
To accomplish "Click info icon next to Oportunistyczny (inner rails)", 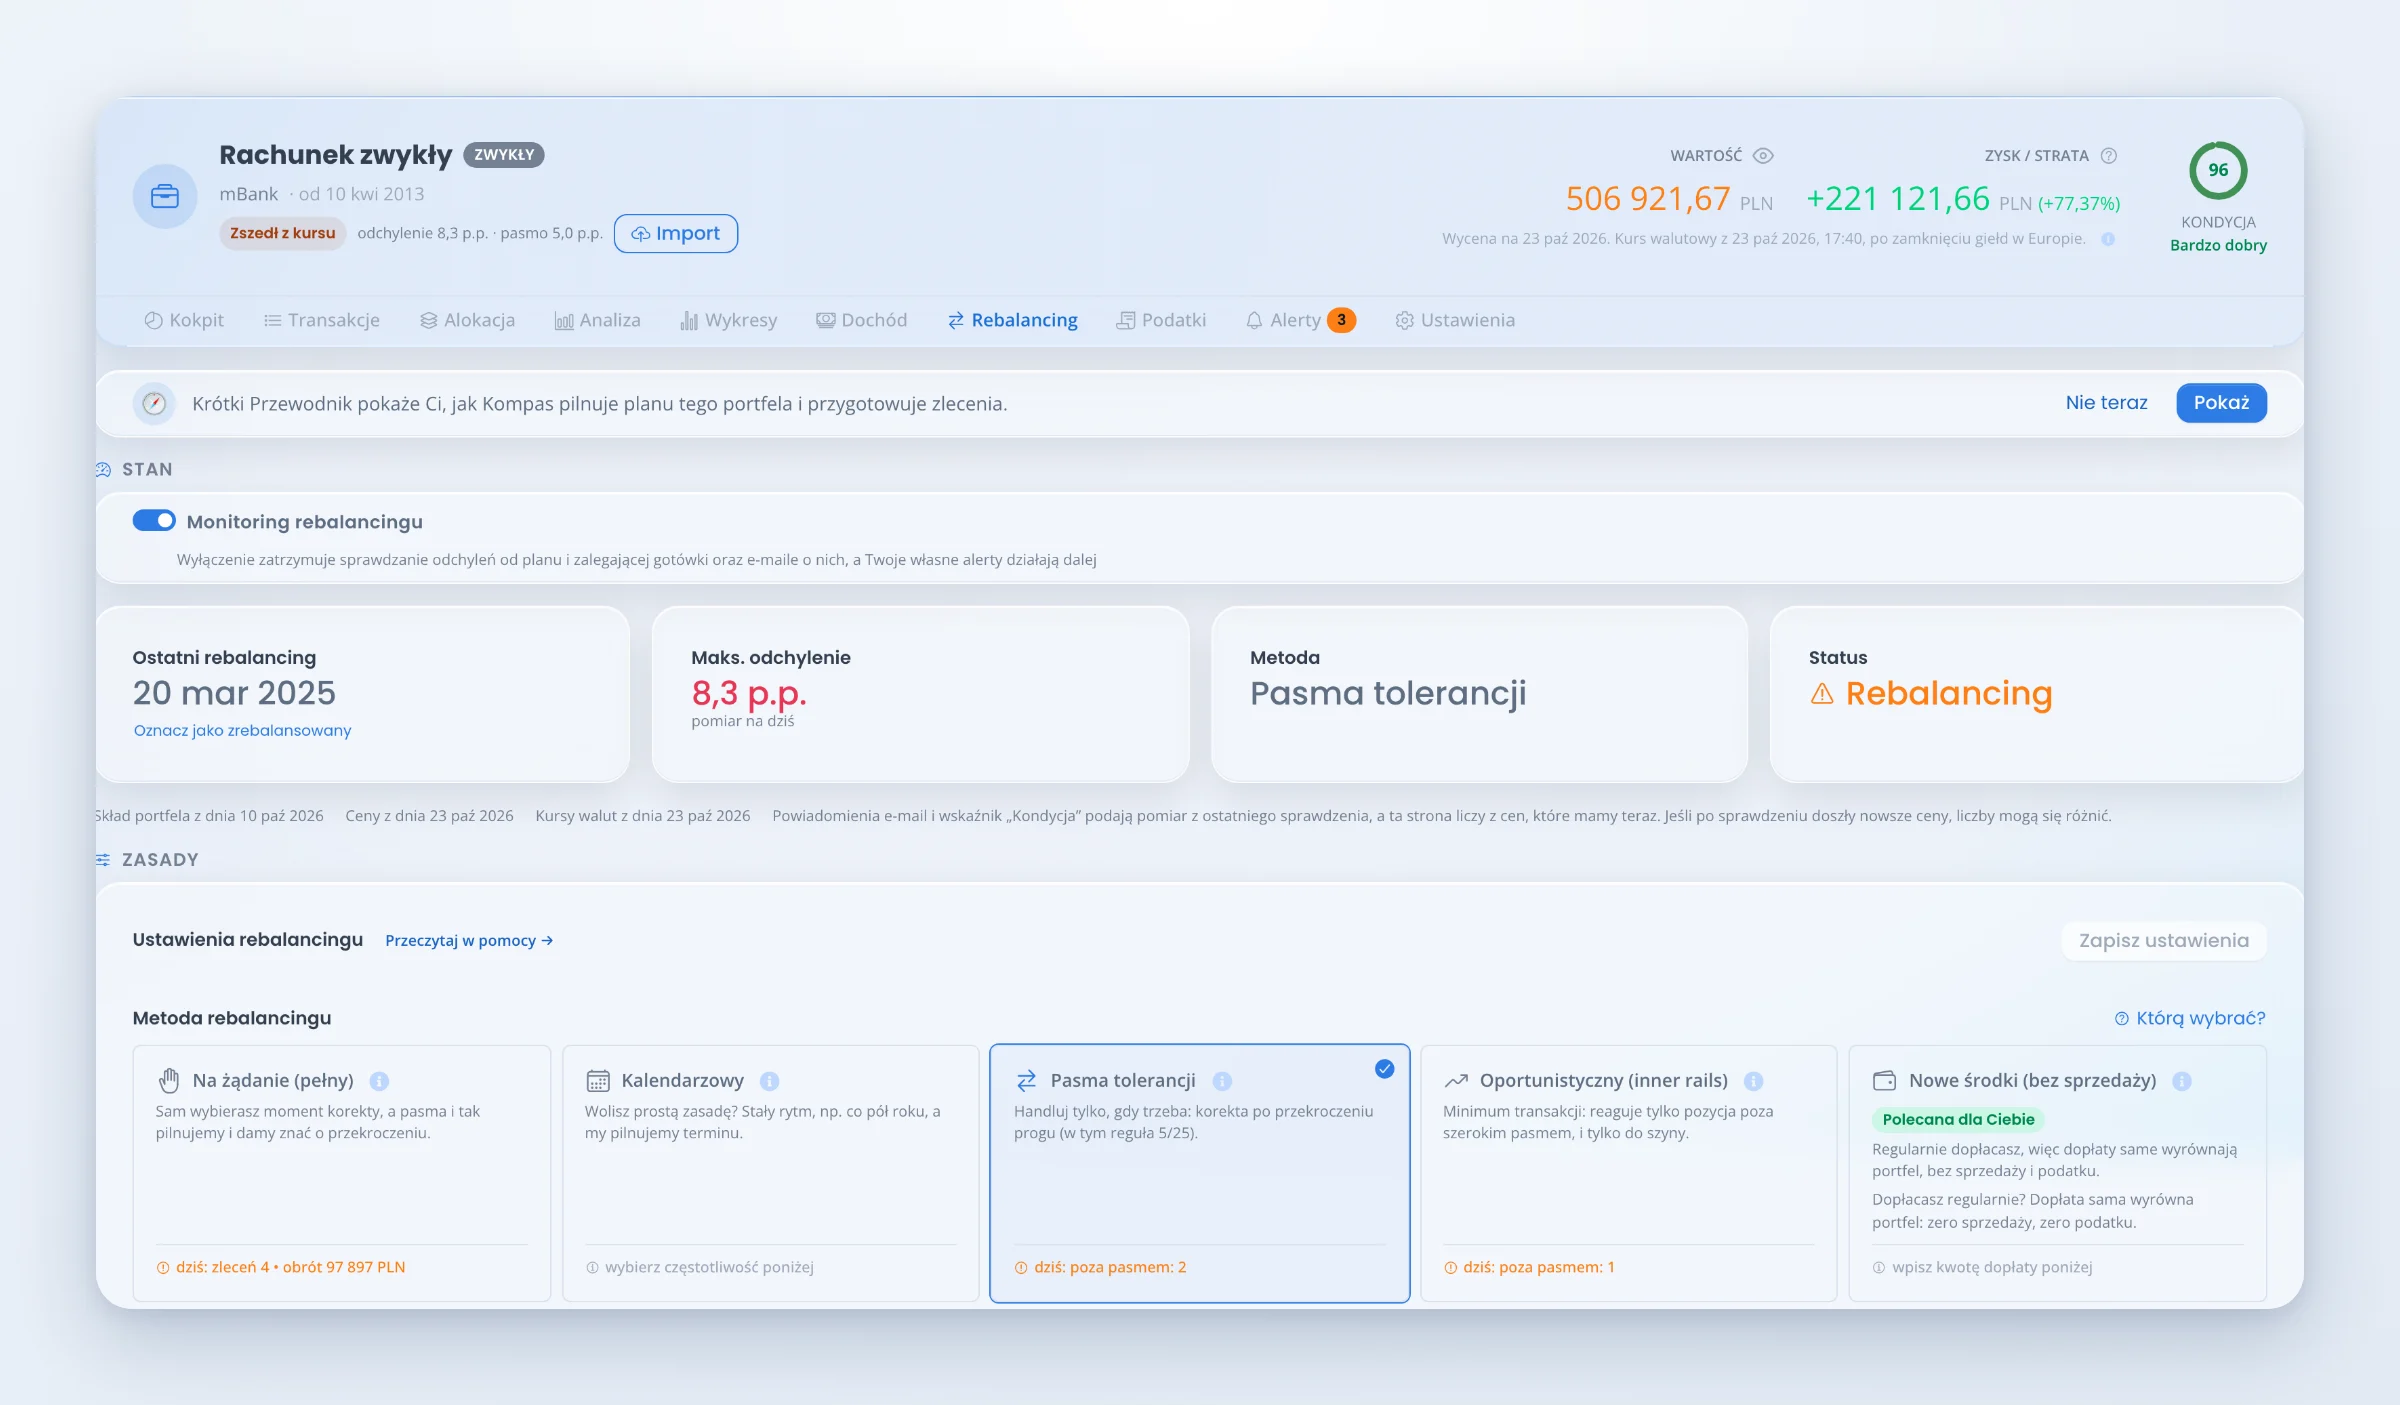I will pyautogui.click(x=1753, y=1081).
